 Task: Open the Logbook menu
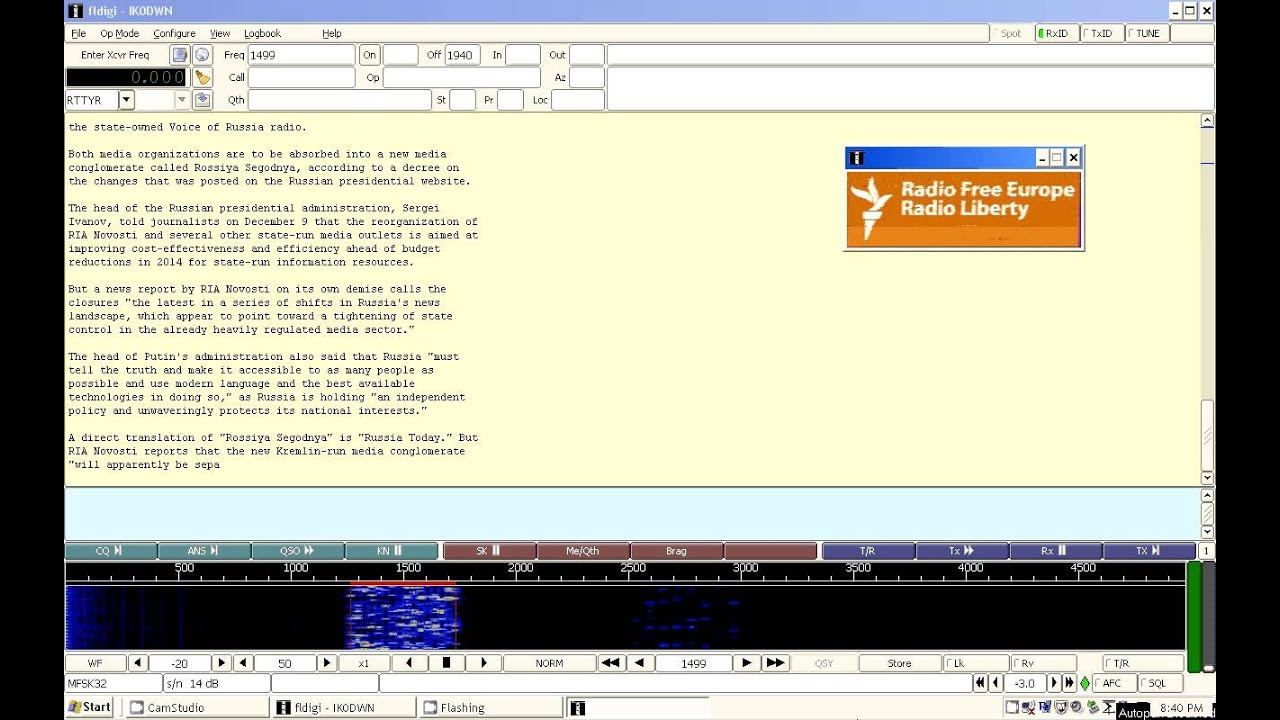point(263,33)
